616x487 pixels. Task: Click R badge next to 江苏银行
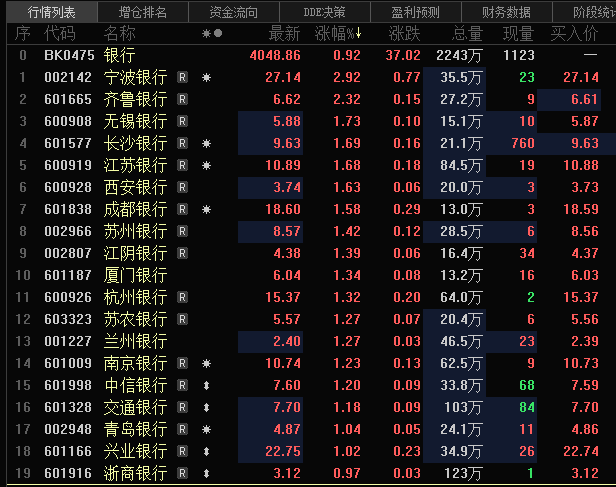tap(182, 165)
